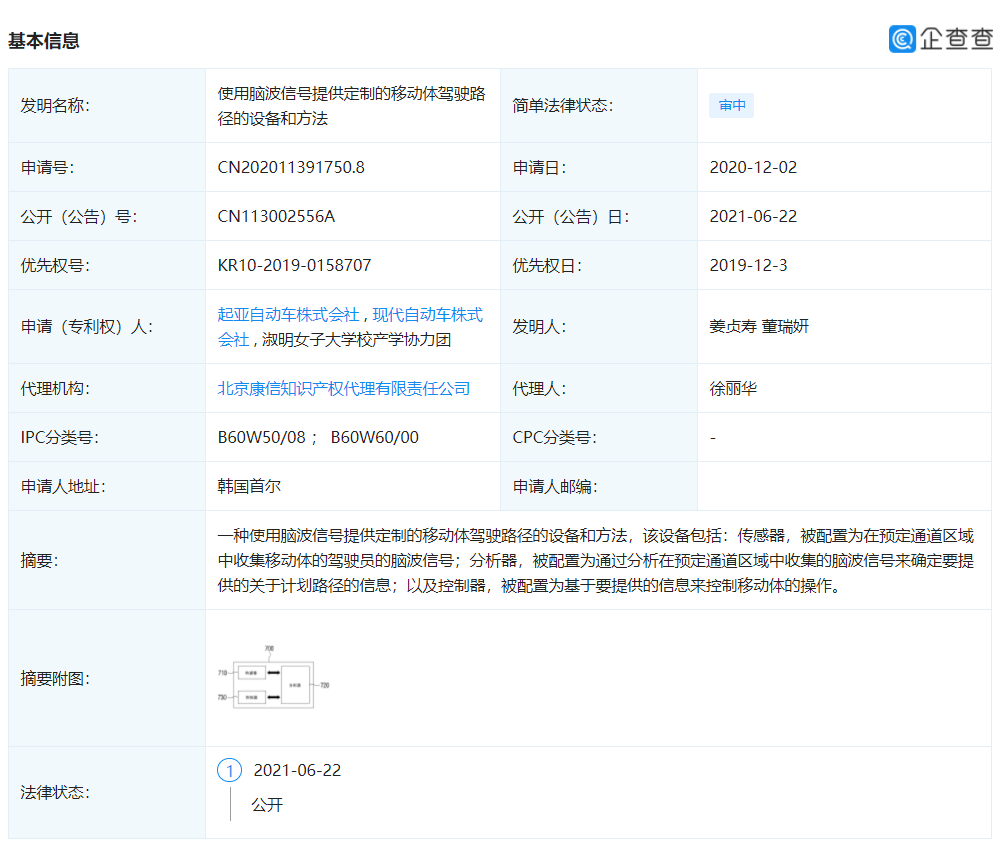Click the abstract paragraph text

coord(596,560)
